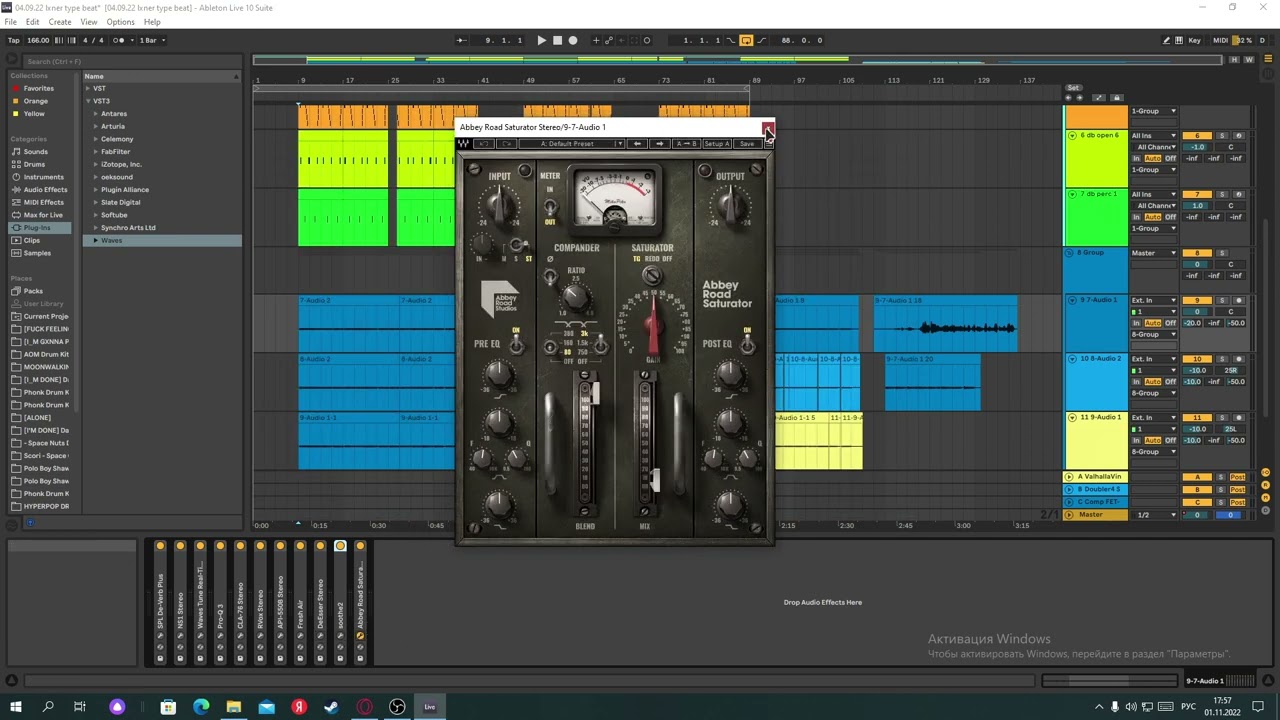Click plugin Redo arrow in Waves toolbar
This screenshot has height=720, width=1280.
[x=506, y=144]
